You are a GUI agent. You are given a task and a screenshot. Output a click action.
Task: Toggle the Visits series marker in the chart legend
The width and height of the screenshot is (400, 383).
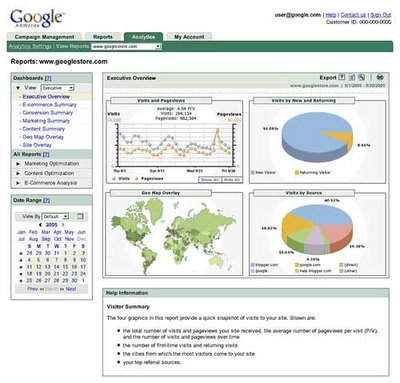[114, 179]
